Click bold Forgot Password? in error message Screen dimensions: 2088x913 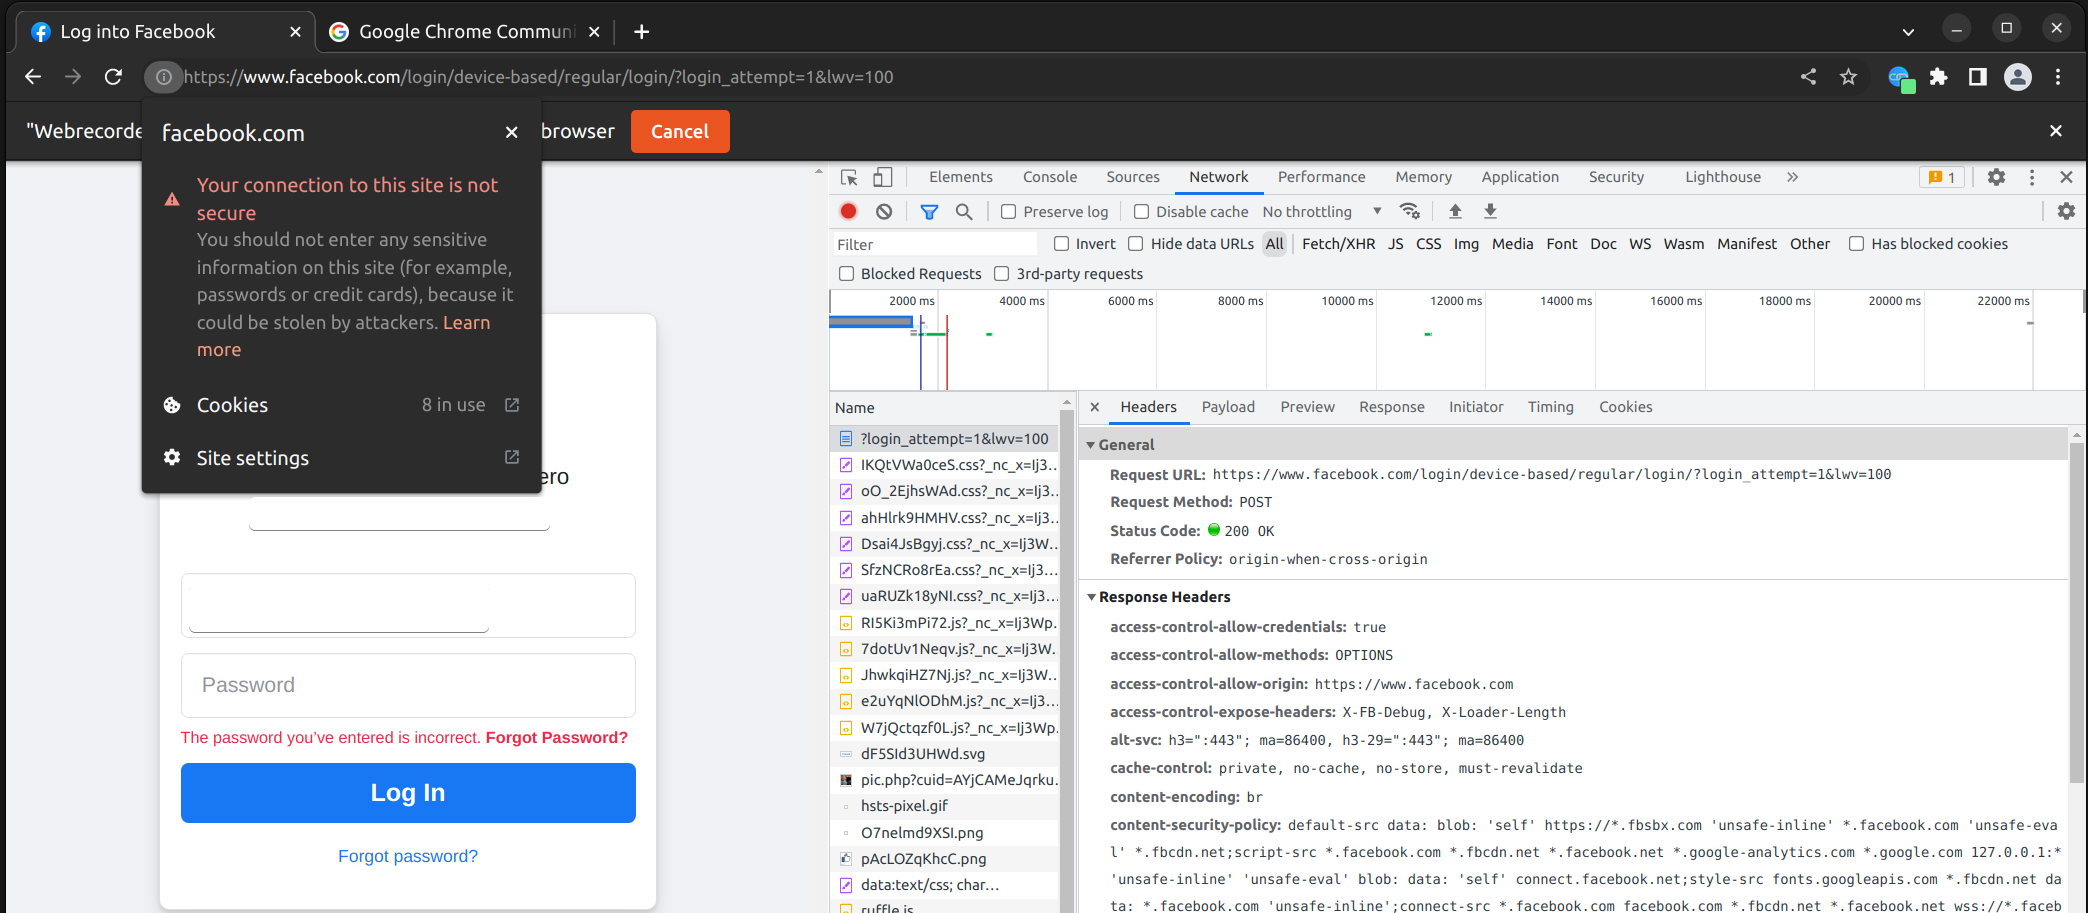[557, 738]
